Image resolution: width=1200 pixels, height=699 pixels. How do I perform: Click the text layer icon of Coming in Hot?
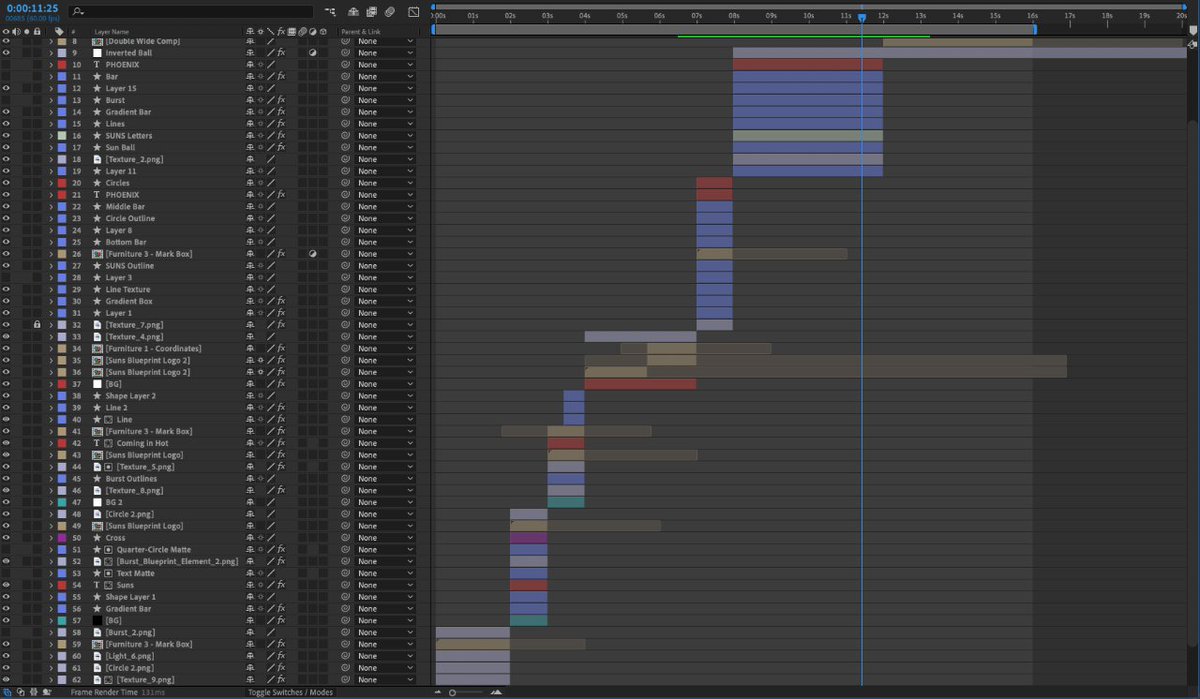coord(97,443)
